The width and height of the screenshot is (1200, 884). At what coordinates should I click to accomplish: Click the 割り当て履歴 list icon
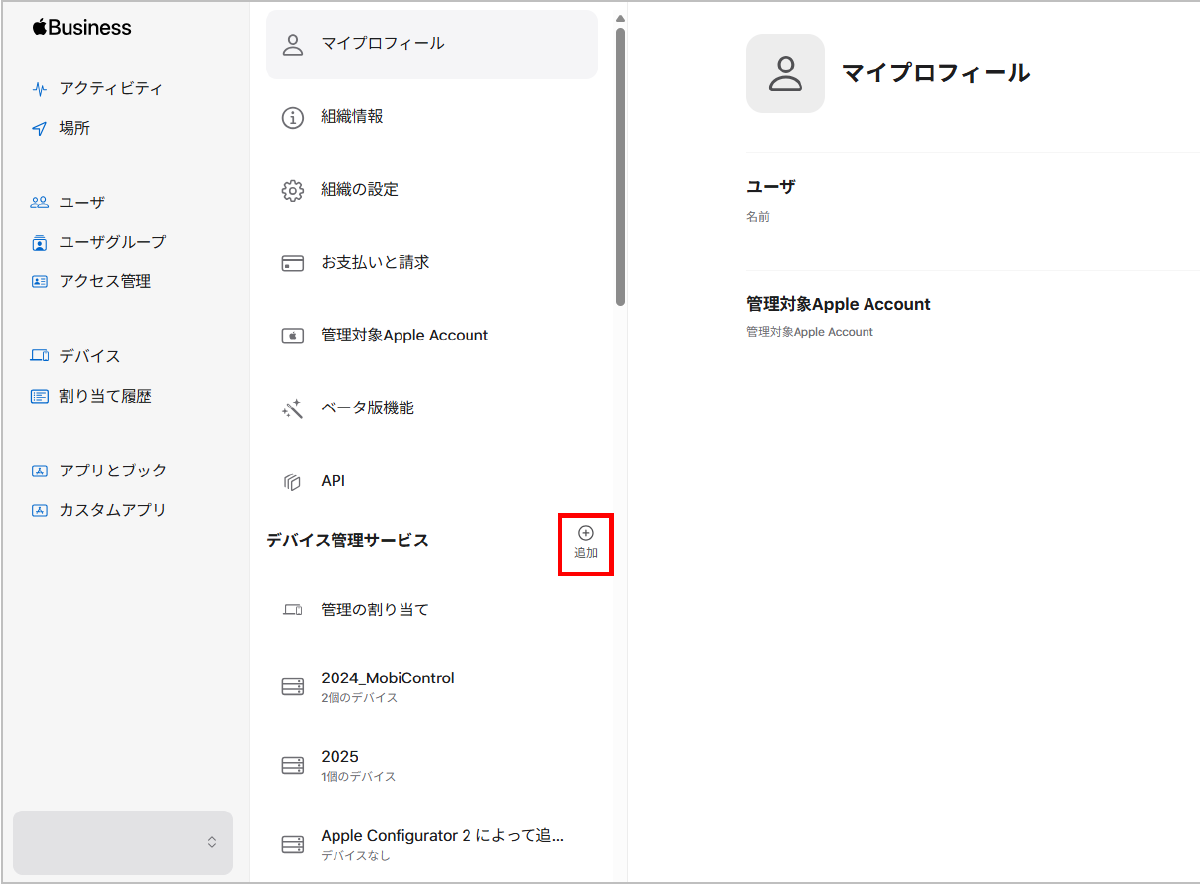(x=40, y=396)
